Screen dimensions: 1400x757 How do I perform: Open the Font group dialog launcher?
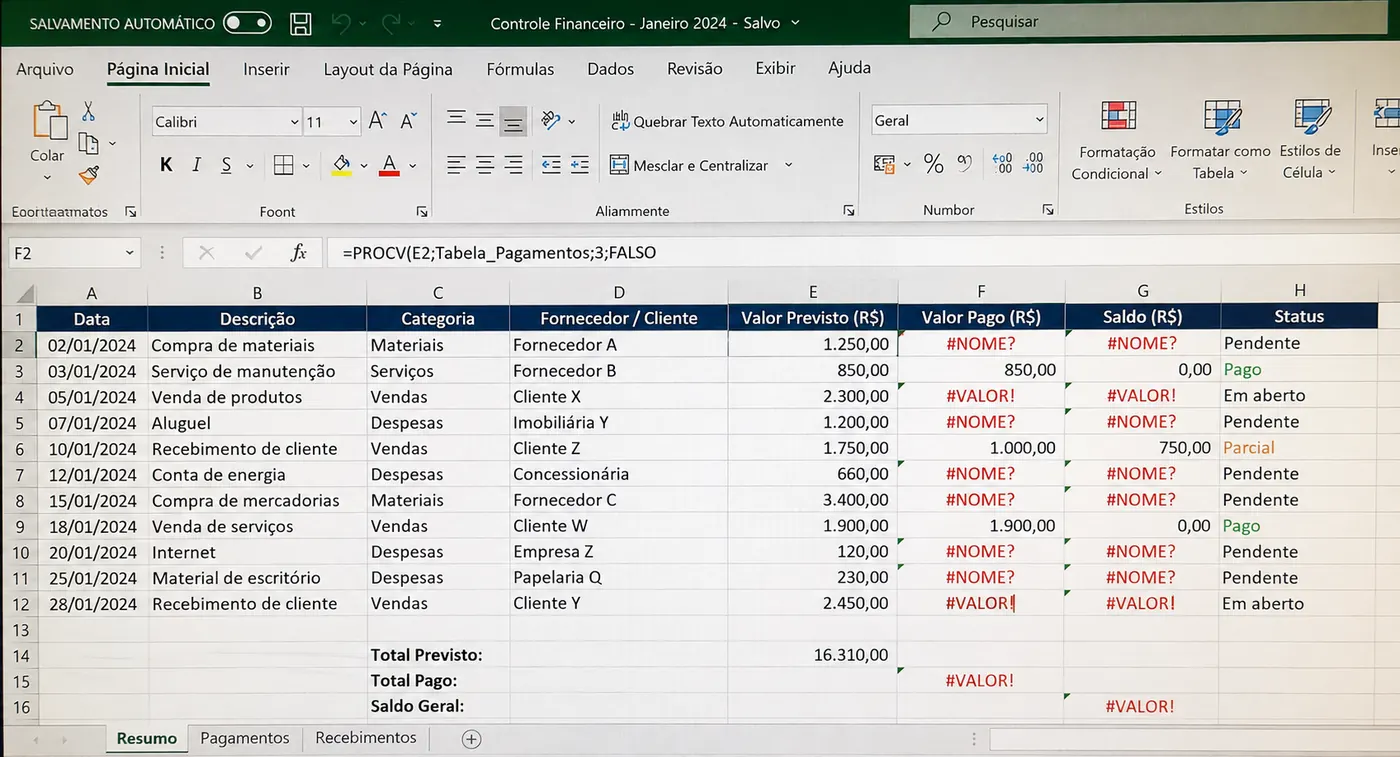click(422, 211)
